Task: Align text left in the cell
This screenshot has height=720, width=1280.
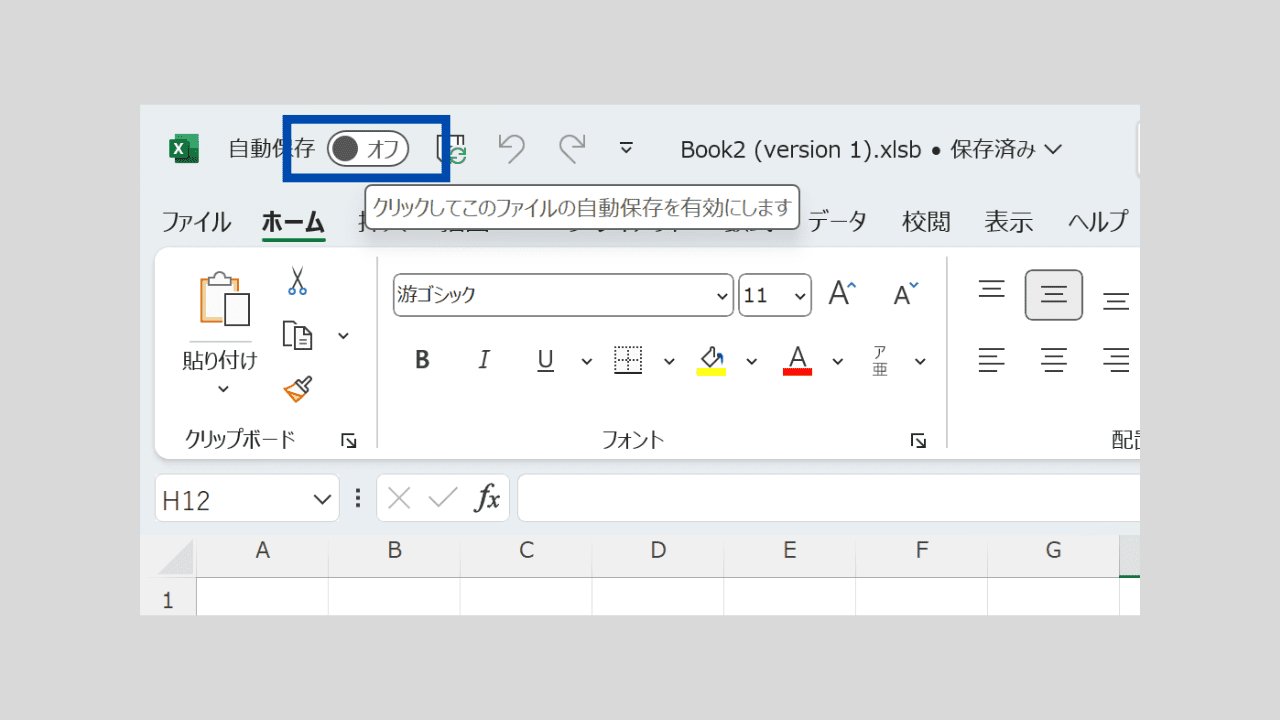Action: (992, 360)
